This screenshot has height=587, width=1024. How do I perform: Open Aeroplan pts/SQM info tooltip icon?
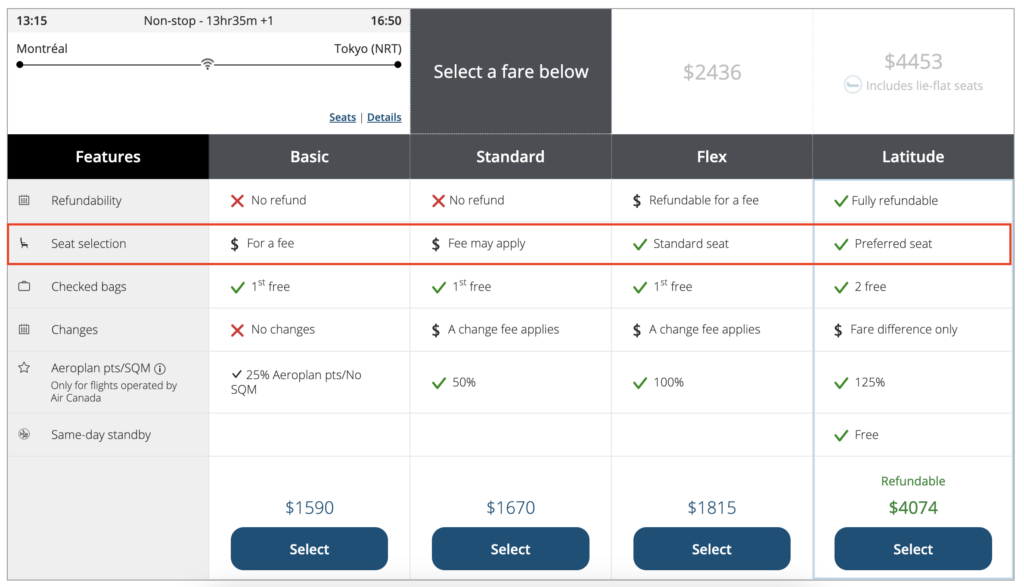160,368
